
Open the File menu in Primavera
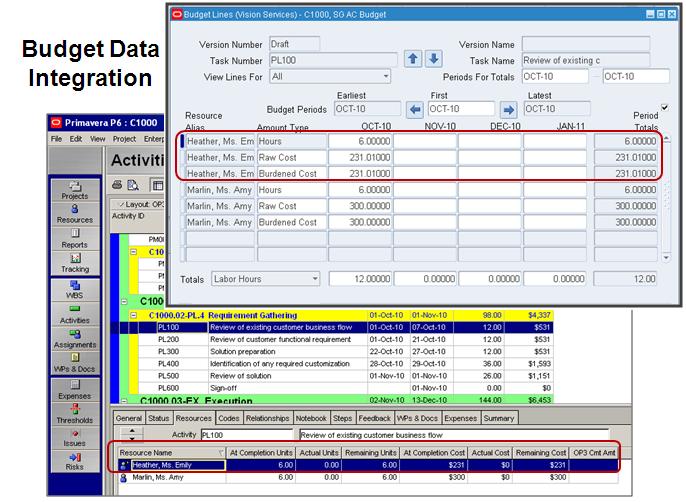pos(56,139)
